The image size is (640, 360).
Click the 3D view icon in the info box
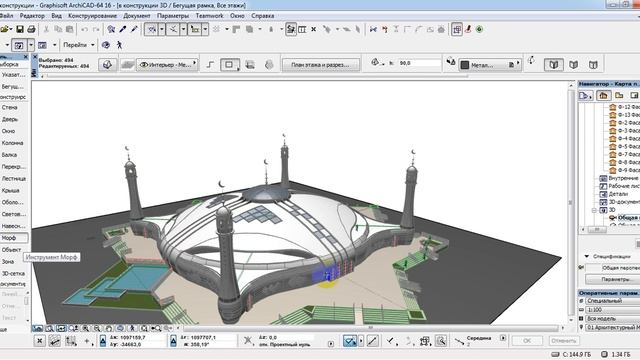(107, 64)
